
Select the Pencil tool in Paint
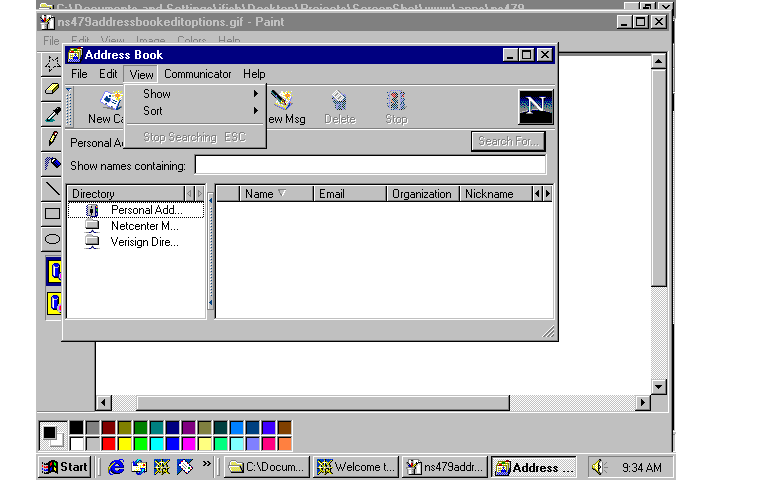click(52, 139)
